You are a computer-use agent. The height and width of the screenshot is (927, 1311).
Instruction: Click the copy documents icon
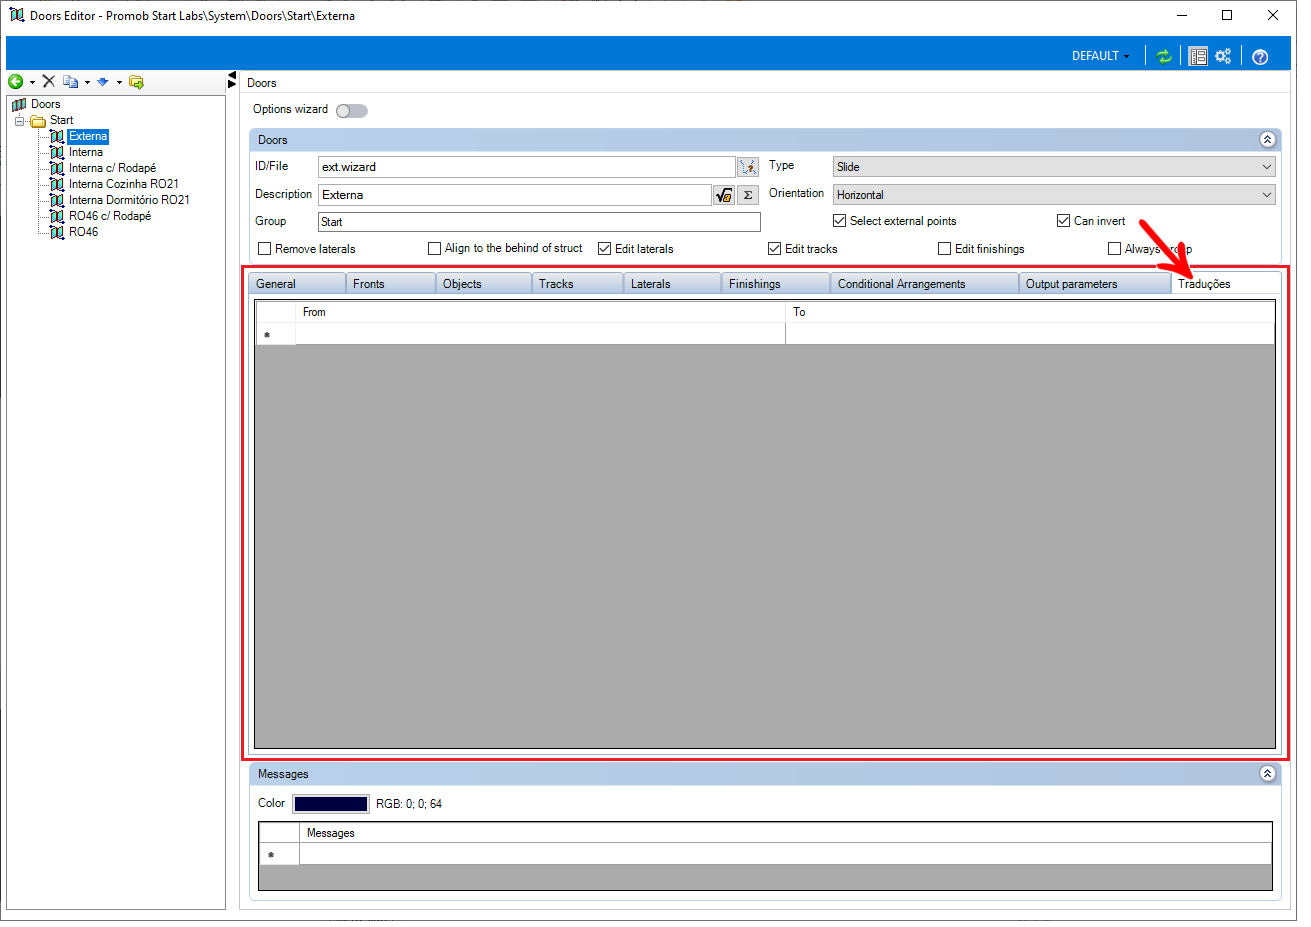tap(70, 82)
